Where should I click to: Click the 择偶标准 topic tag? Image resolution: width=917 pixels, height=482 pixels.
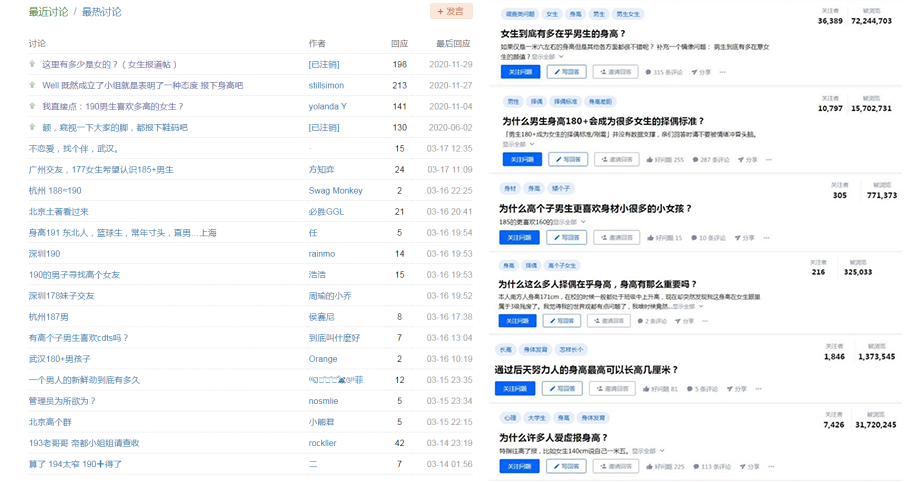[x=567, y=102]
